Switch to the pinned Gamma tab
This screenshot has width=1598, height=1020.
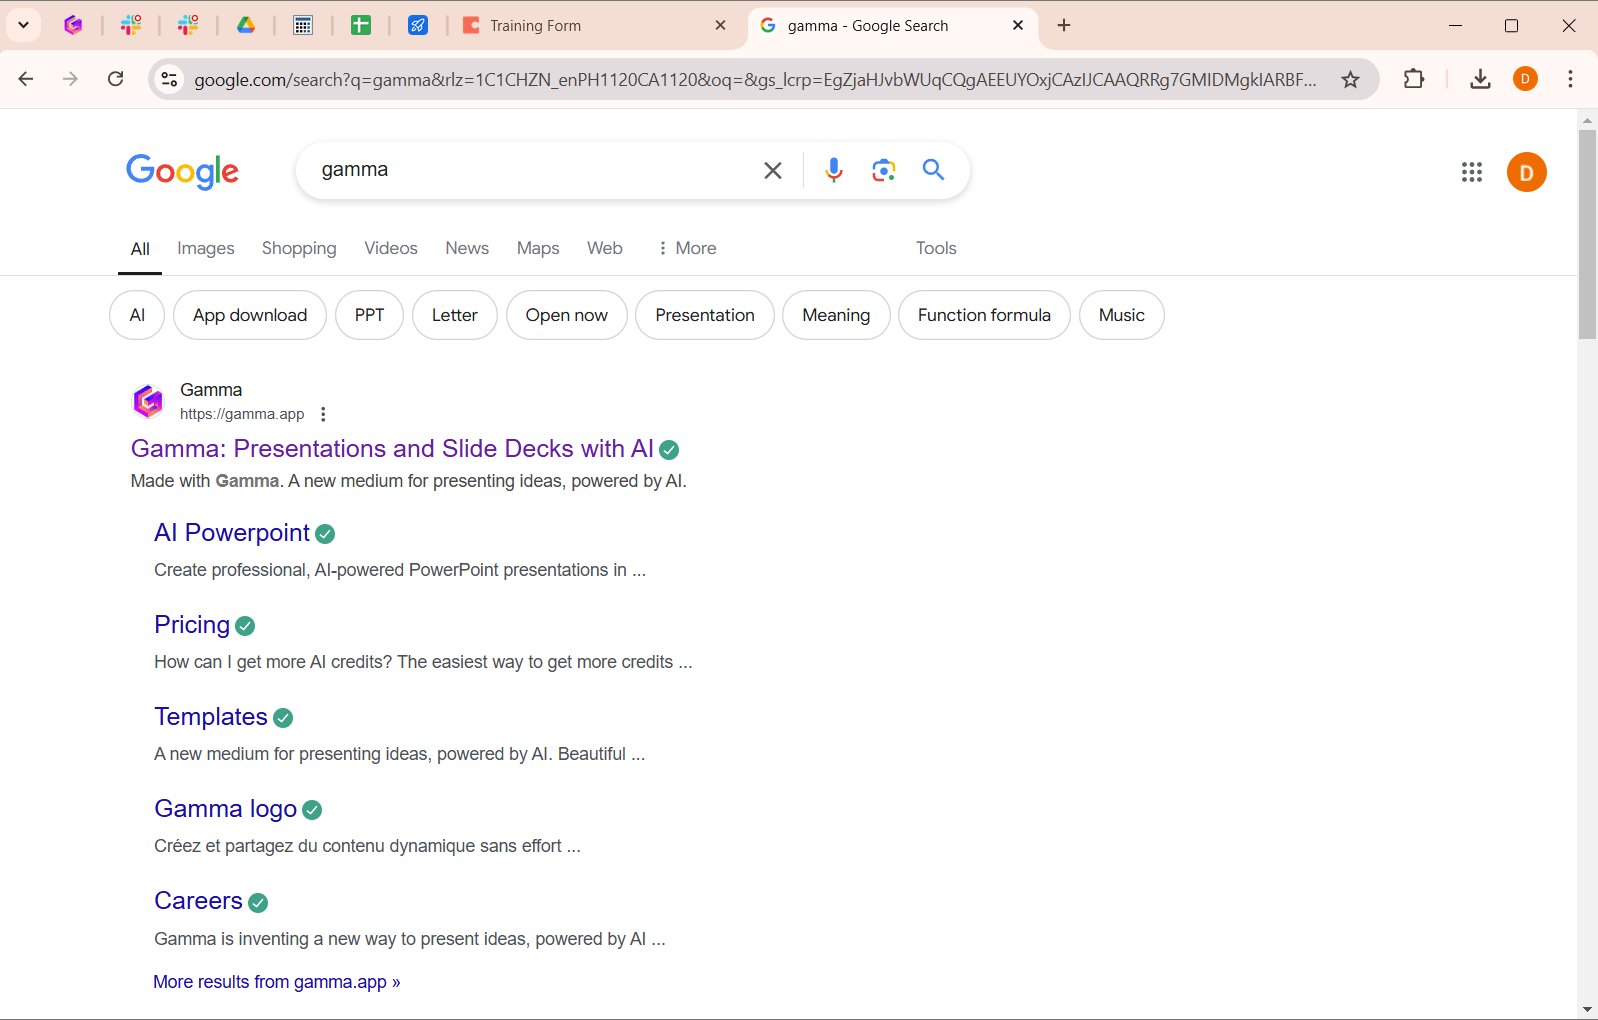tap(73, 25)
